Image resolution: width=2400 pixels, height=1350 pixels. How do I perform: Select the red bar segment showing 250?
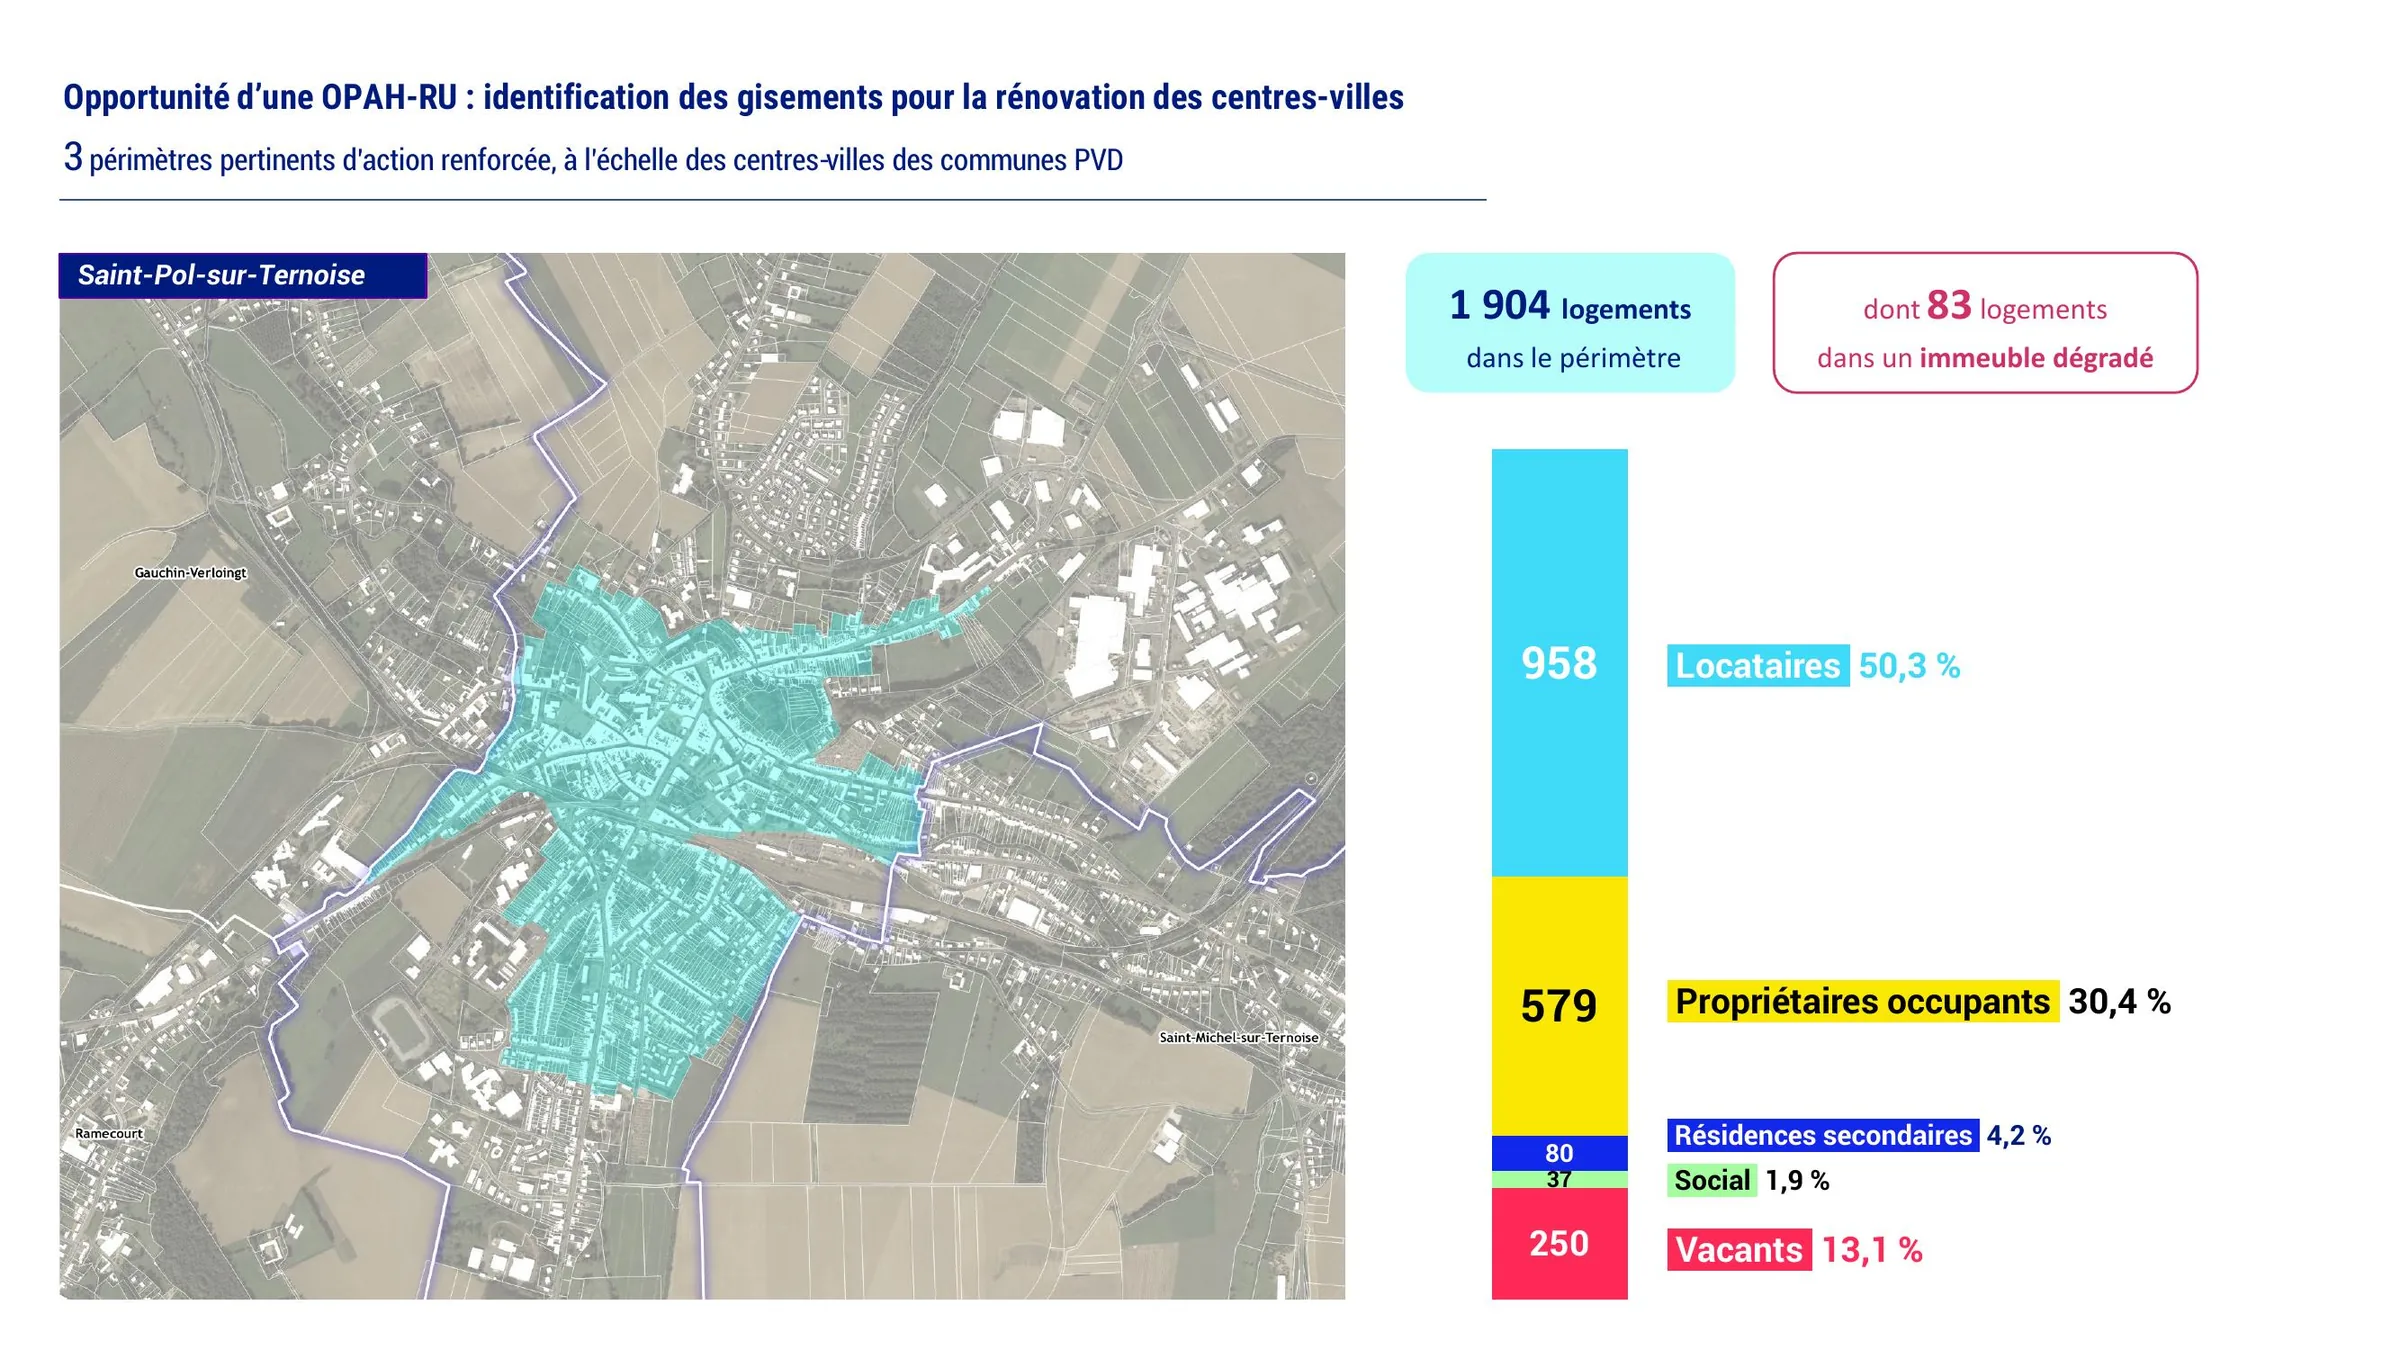1559,1243
